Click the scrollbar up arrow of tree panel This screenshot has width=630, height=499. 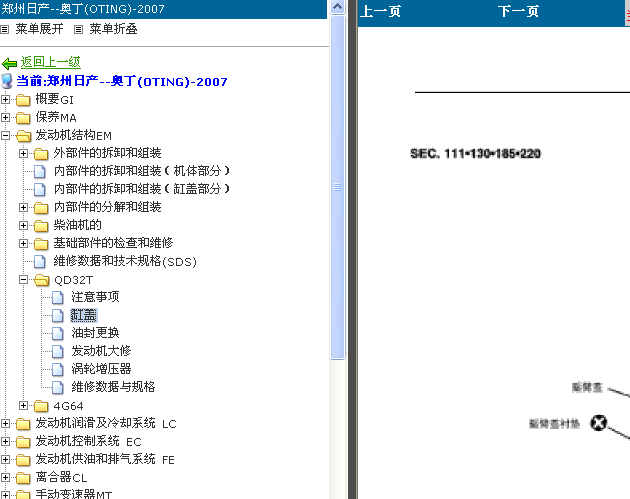[338, 7]
